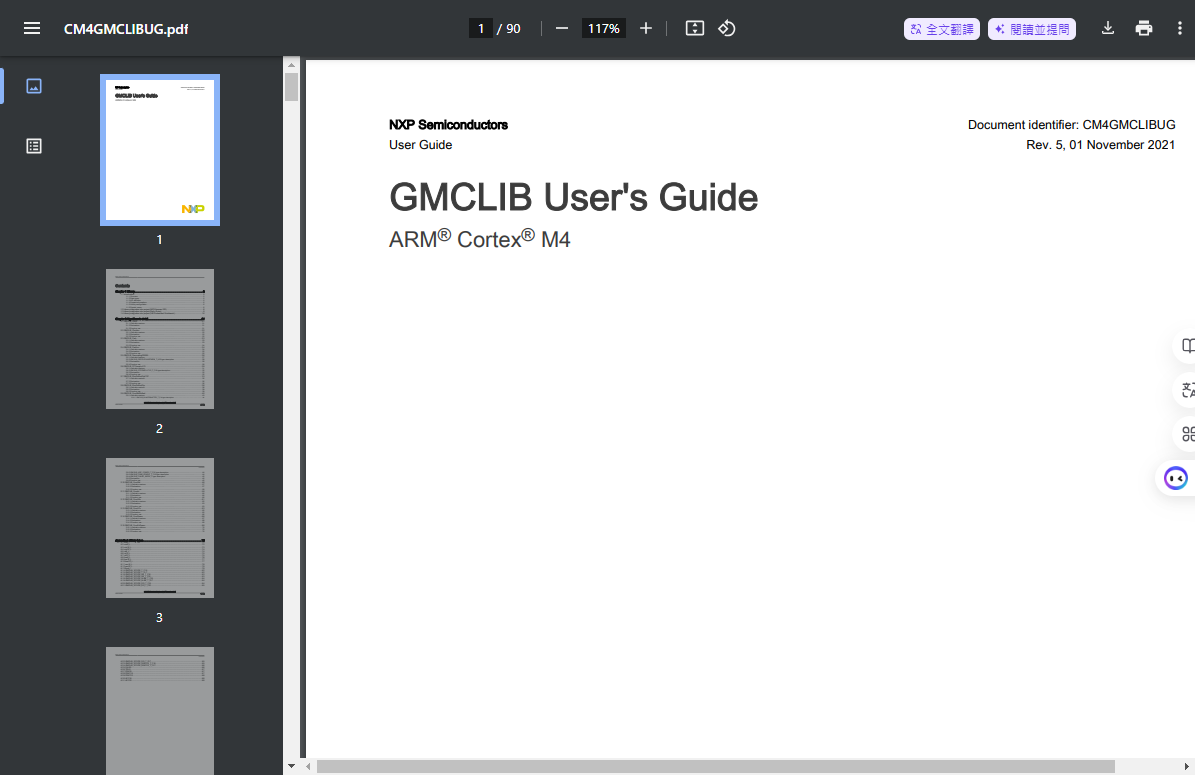Image resolution: width=1195 pixels, height=775 pixels.
Task: Open the floating book reader icon
Action: [1185, 346]
